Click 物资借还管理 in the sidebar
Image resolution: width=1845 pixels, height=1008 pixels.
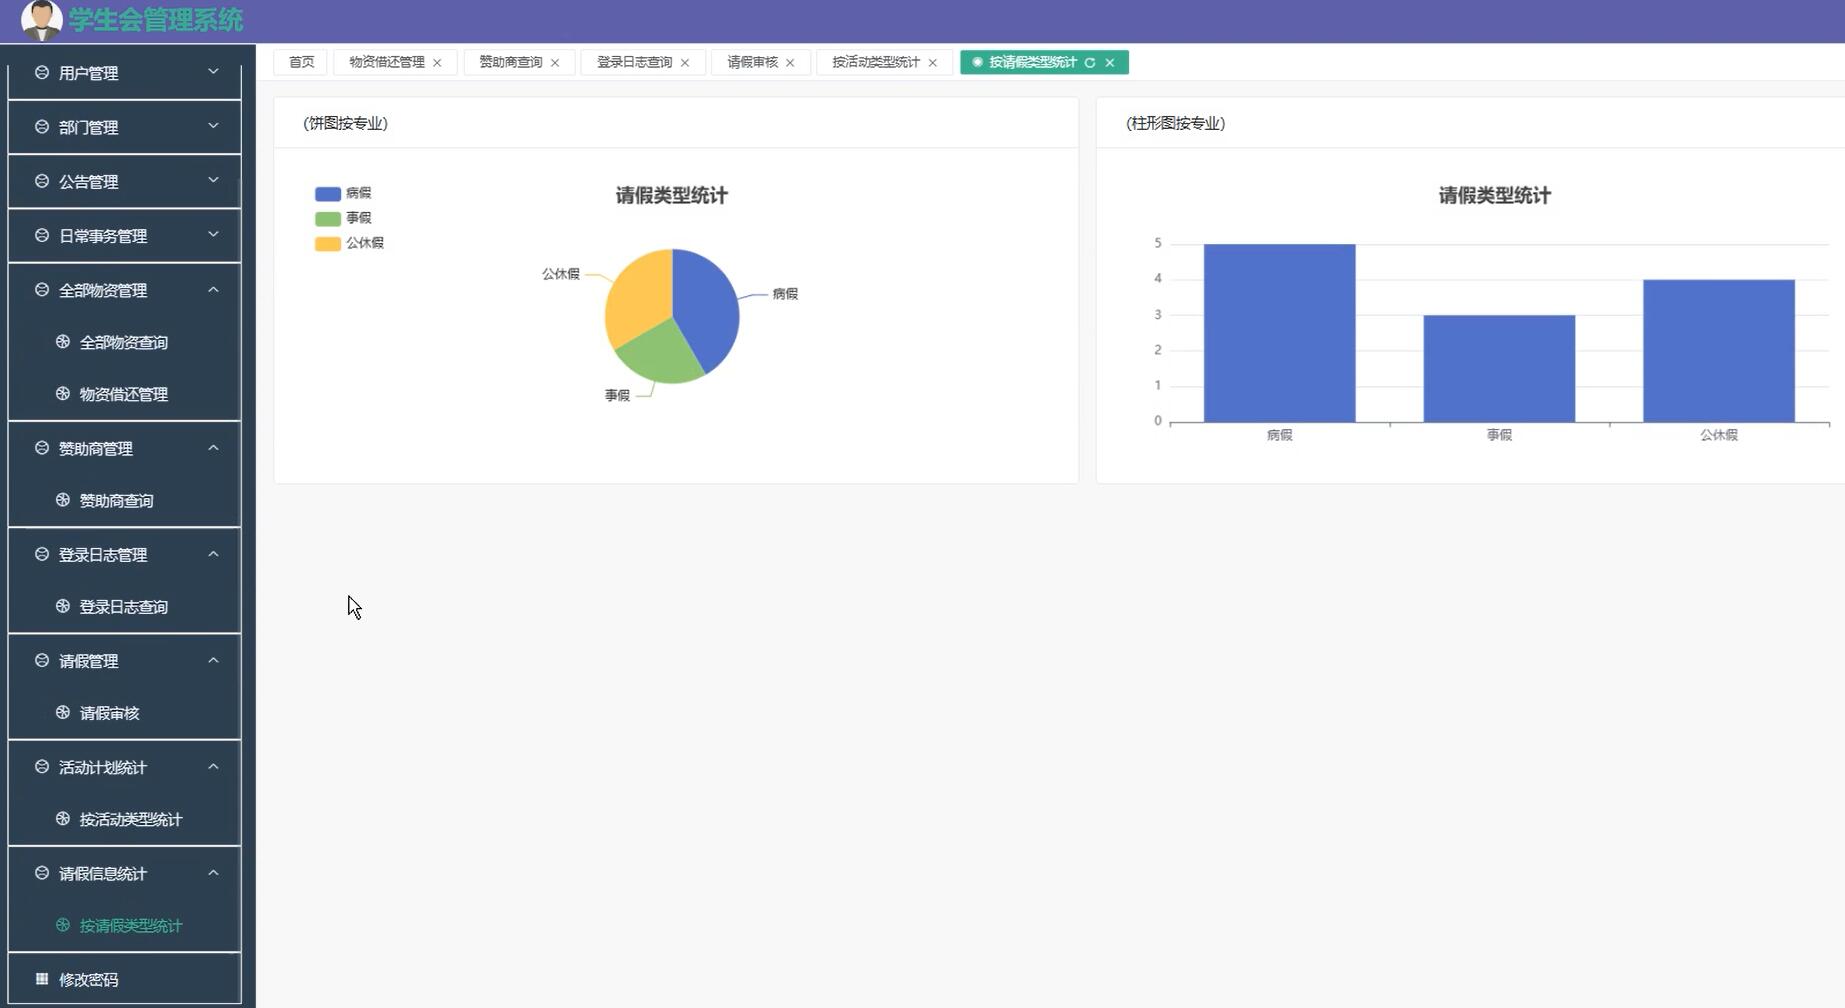click(x=123, y=393)
